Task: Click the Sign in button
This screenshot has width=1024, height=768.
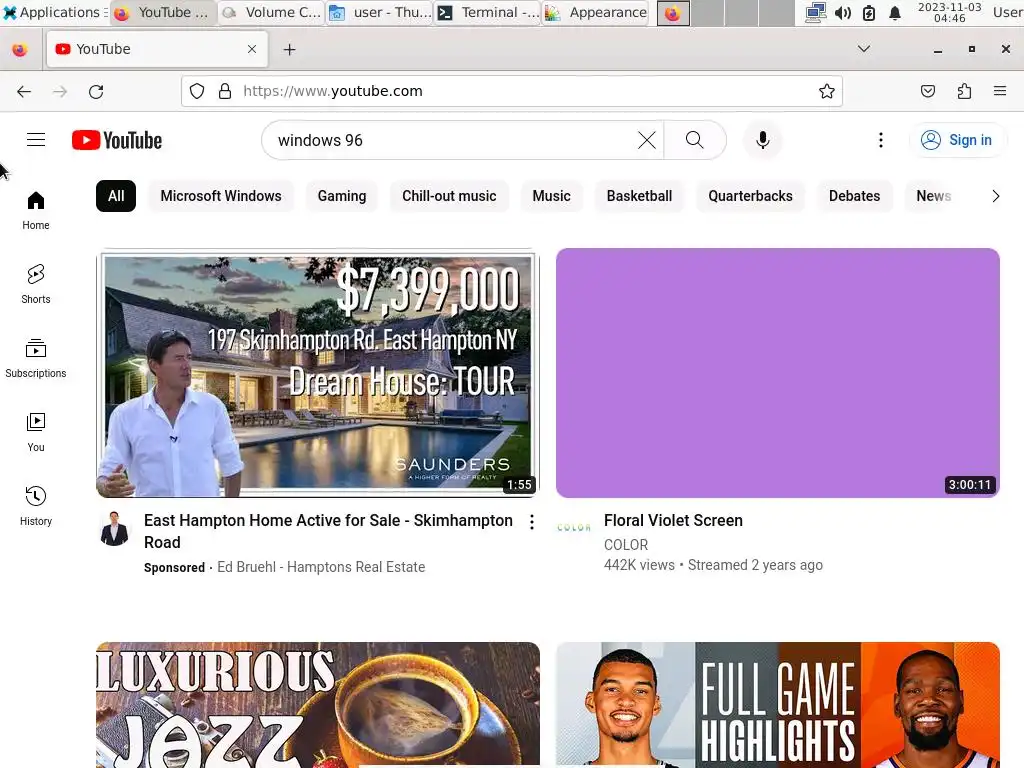Action: click(957, 140)
